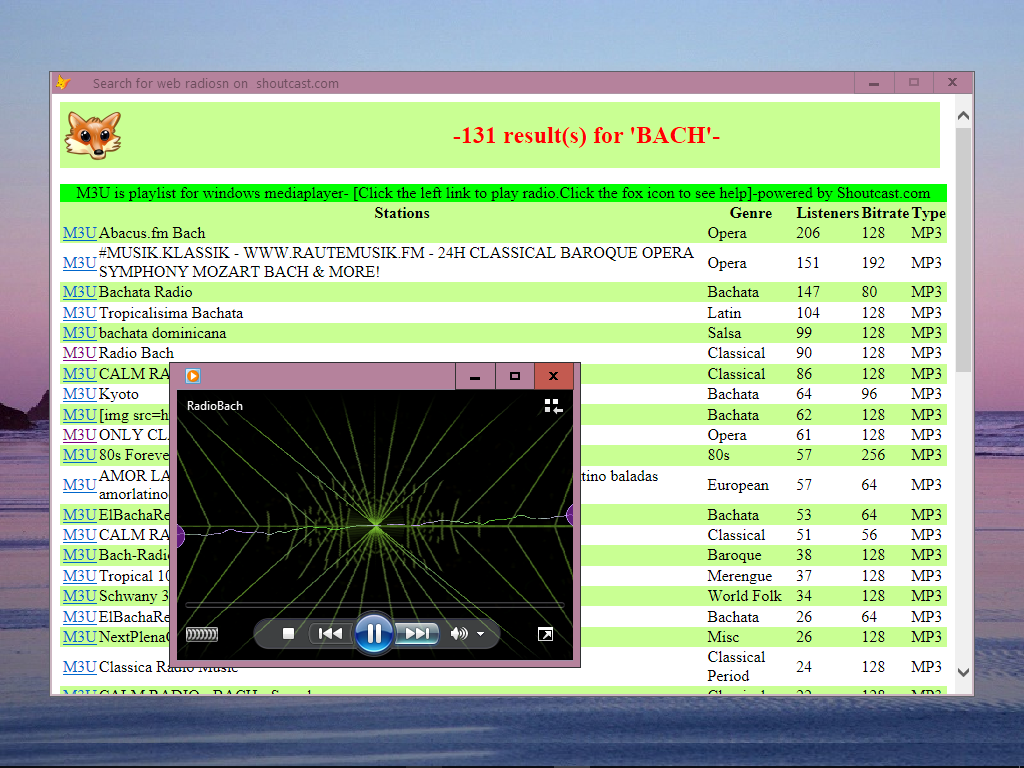Minimize the media player window

pos(475,376)
